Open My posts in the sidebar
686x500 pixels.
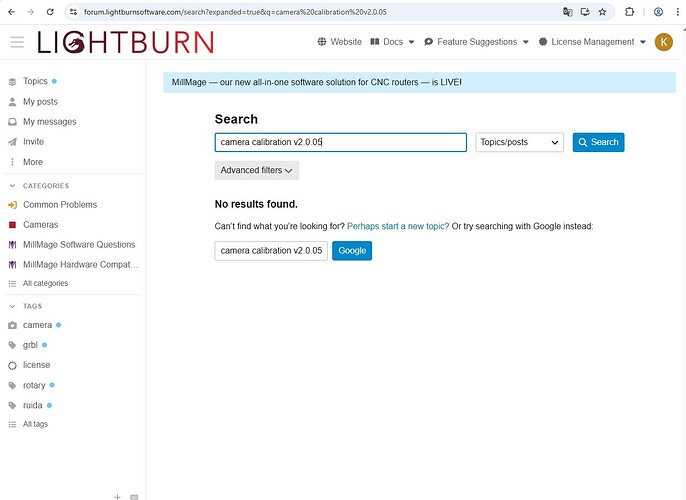40,101
